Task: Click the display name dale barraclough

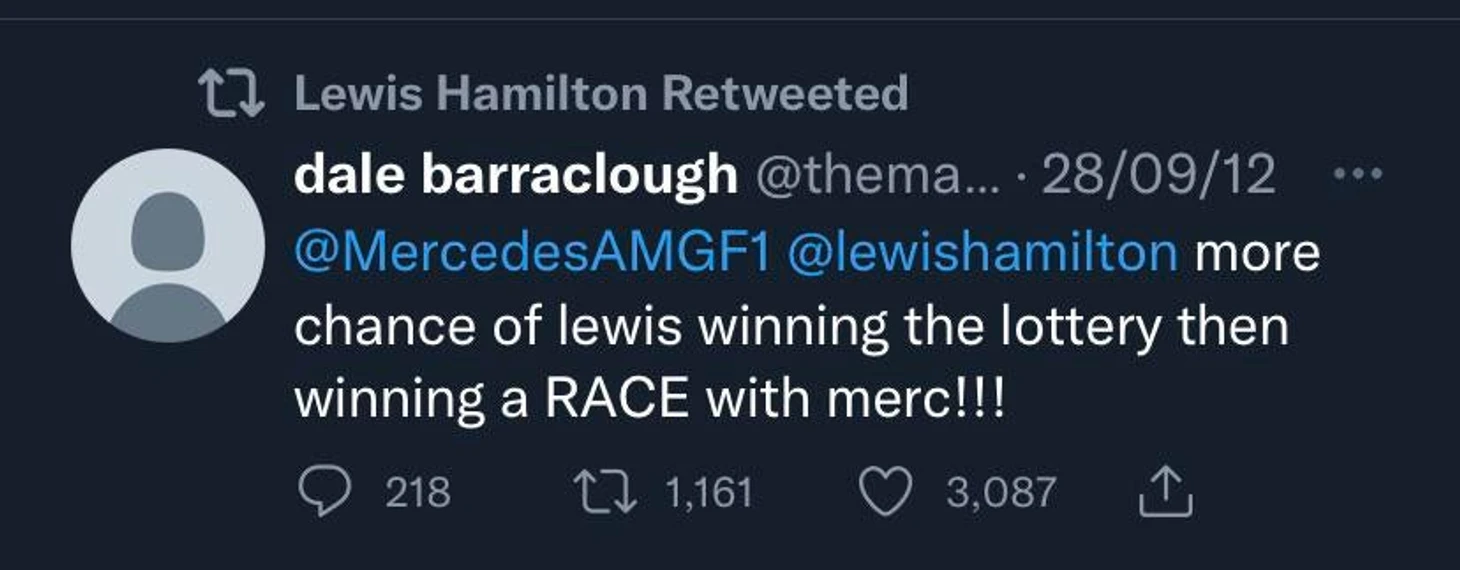Action: 515,176
